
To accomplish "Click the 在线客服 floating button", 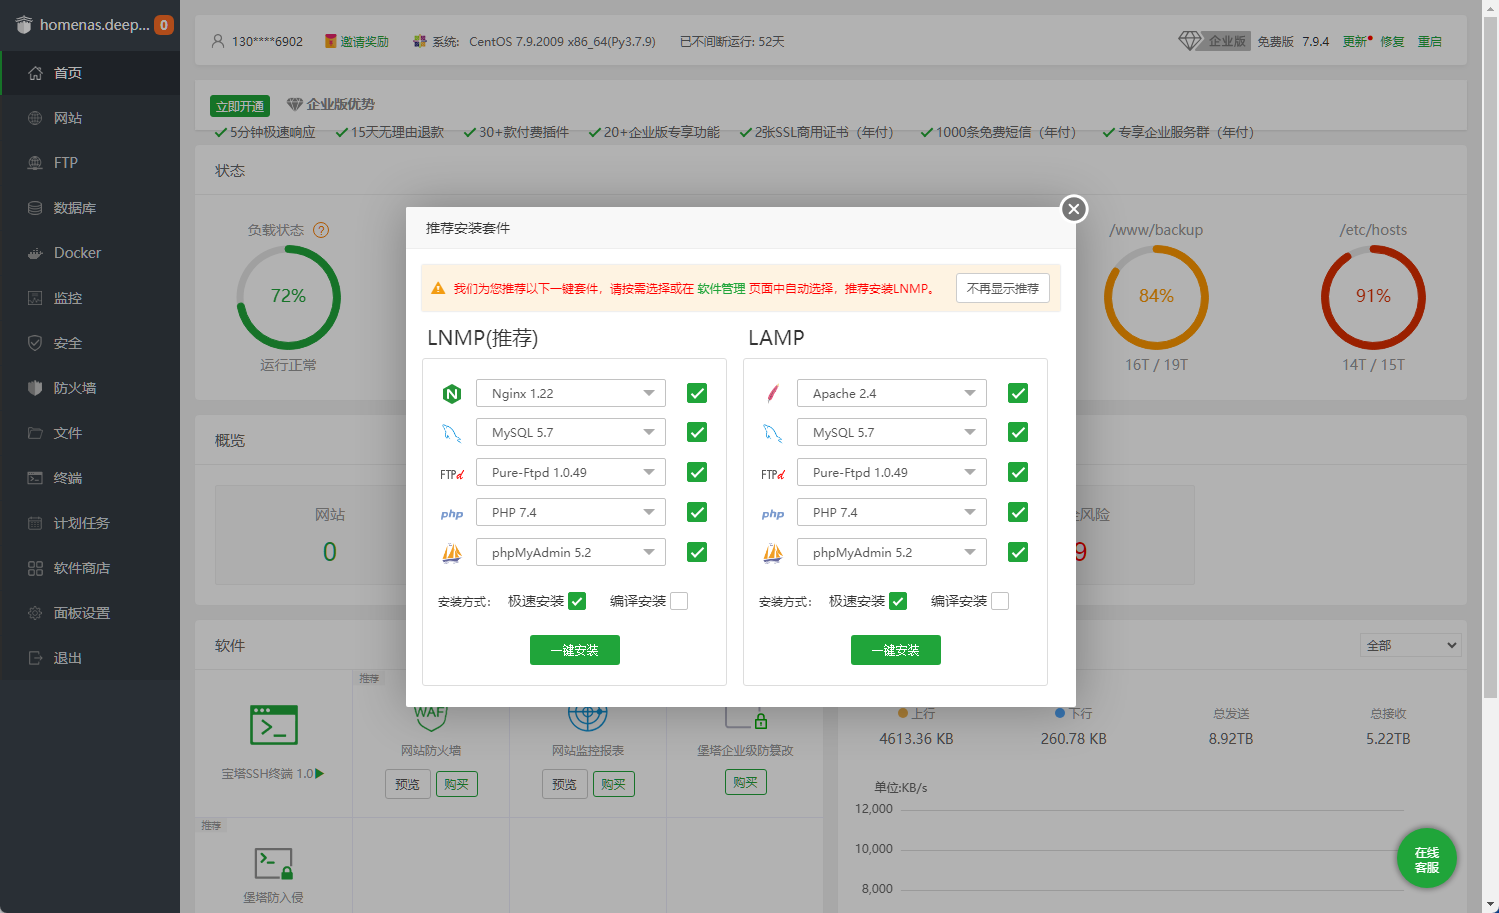I will pyautogui.click(x=1427, y=859).
